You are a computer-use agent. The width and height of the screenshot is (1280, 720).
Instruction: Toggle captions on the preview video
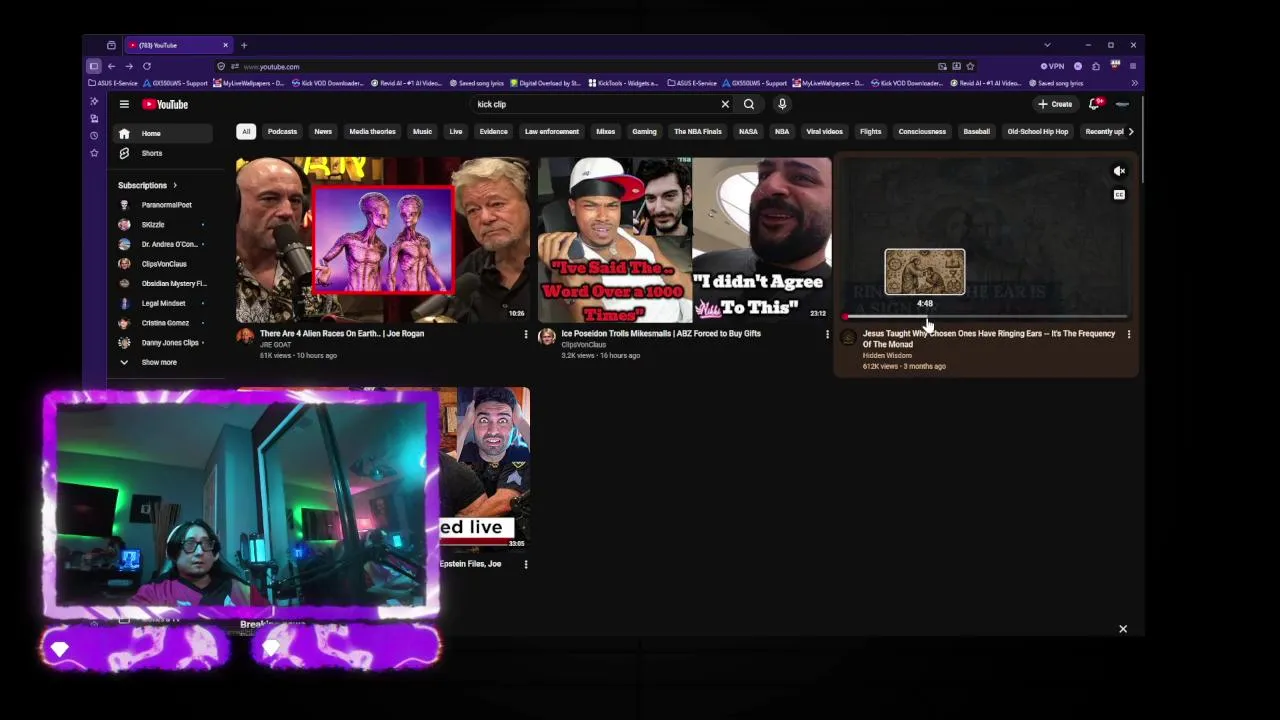point(1119,195)
